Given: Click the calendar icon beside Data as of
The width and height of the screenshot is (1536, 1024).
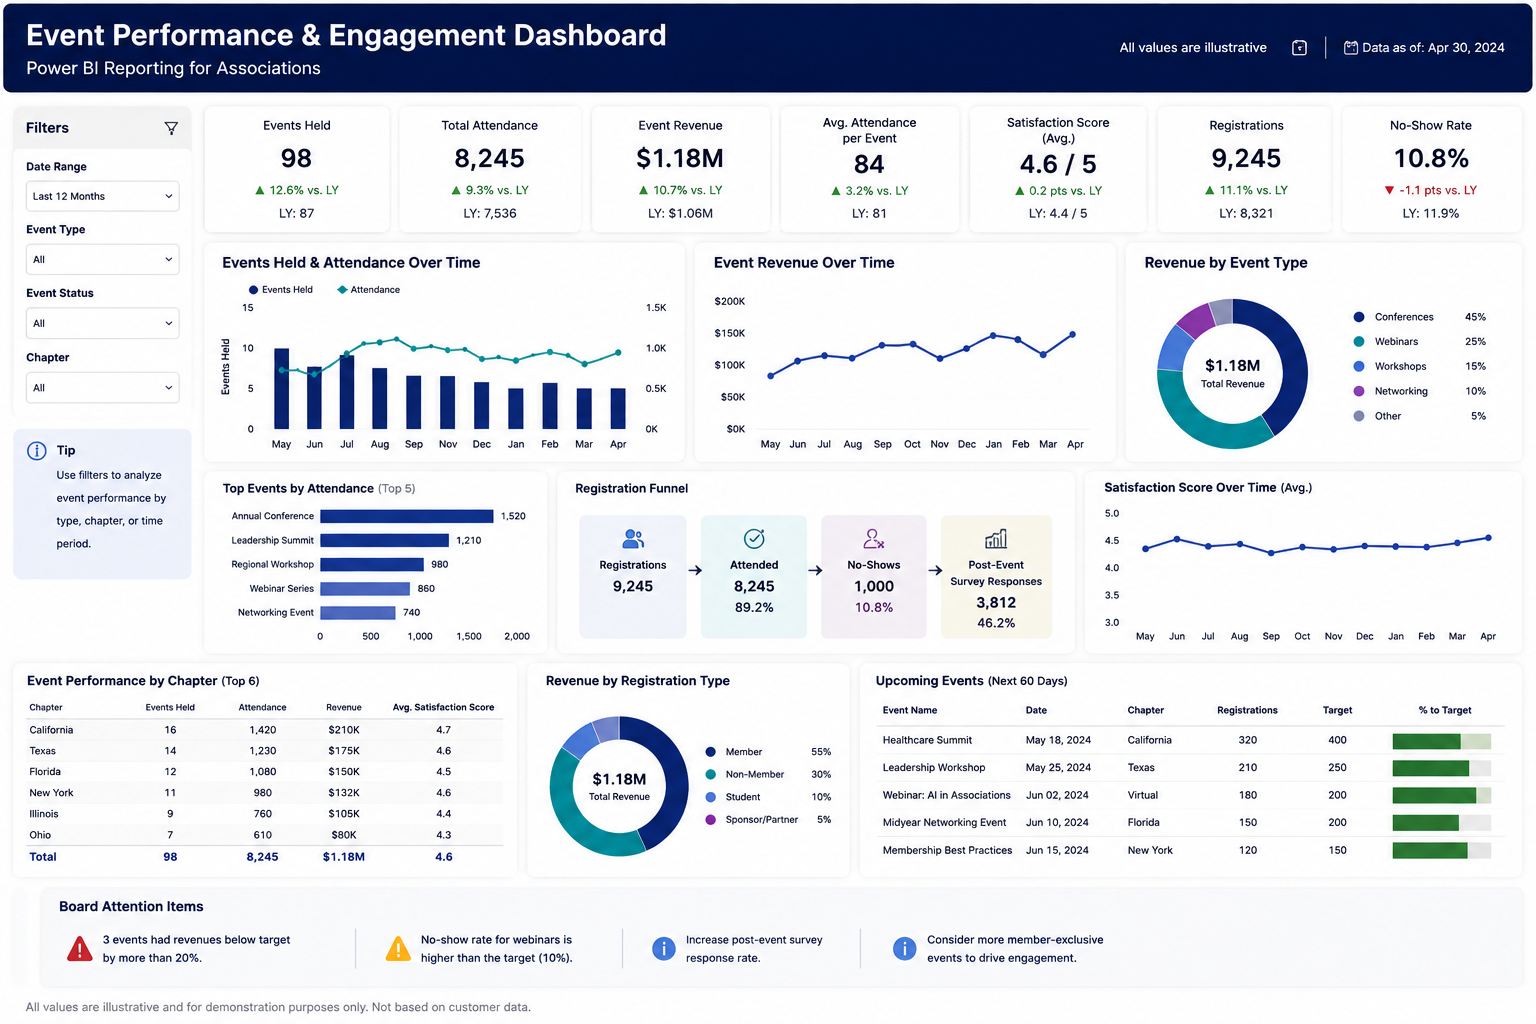Looking at the screenshot, I should 1350,47.
